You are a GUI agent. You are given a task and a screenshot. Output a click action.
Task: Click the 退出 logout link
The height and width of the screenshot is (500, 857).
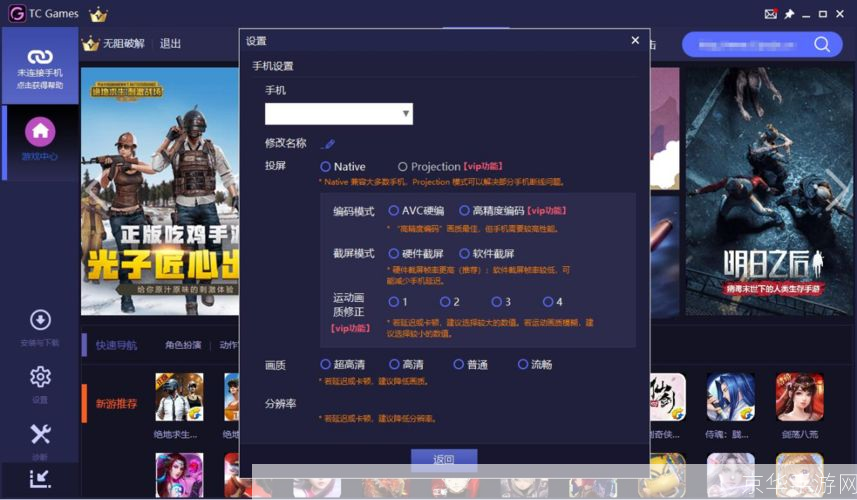point(170,44)
